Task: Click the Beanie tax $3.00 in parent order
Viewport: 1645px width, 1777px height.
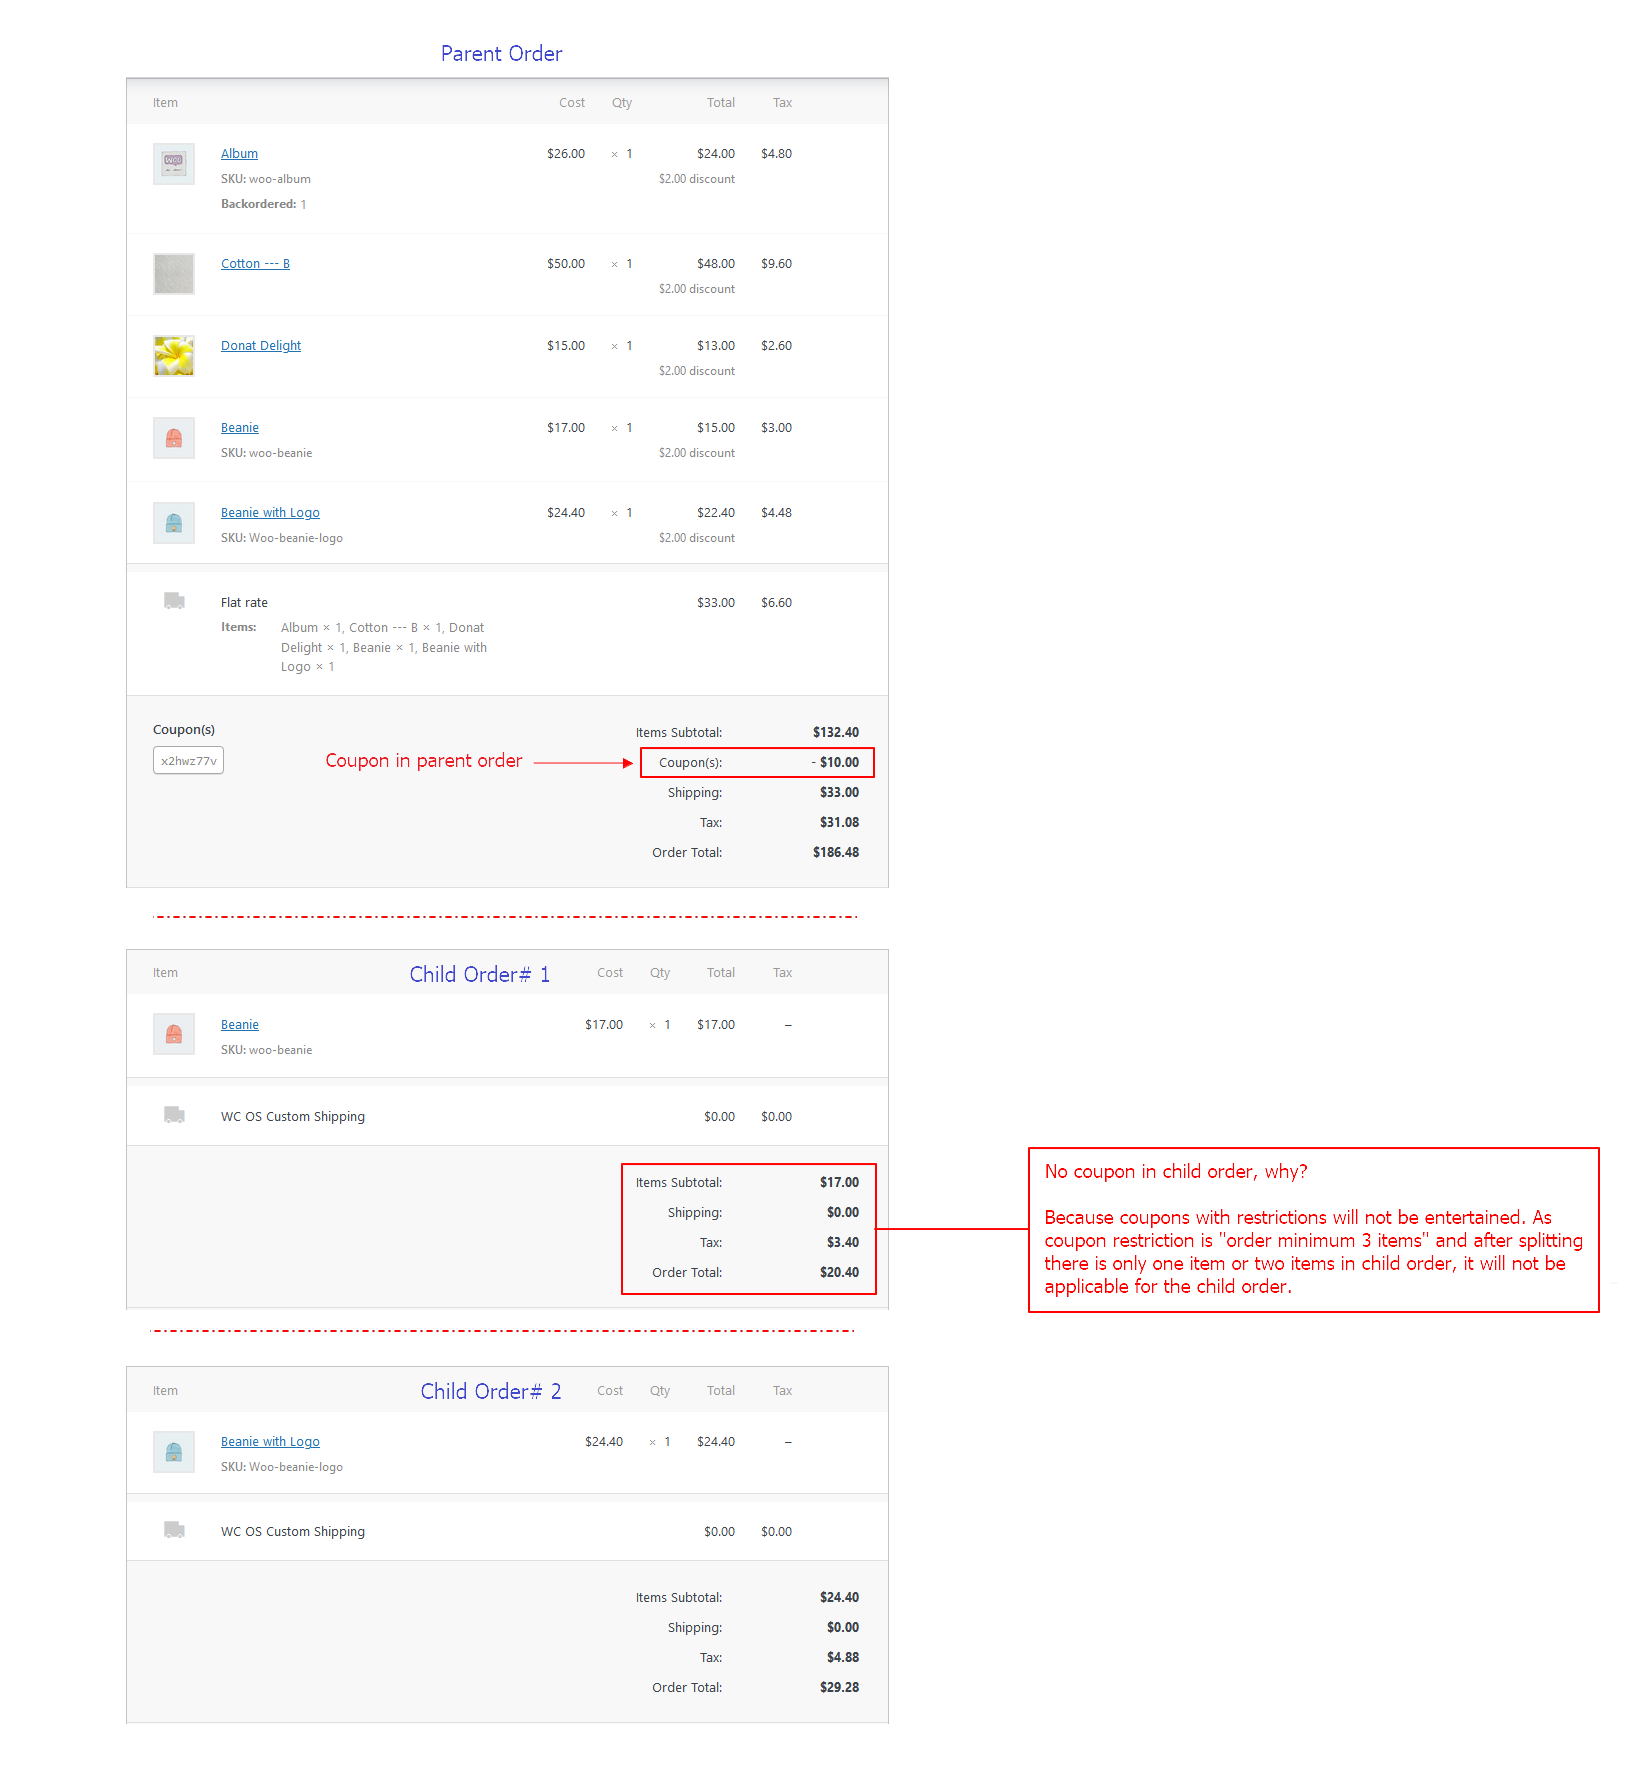Action: pyautogui.click(x=776, y=428)
